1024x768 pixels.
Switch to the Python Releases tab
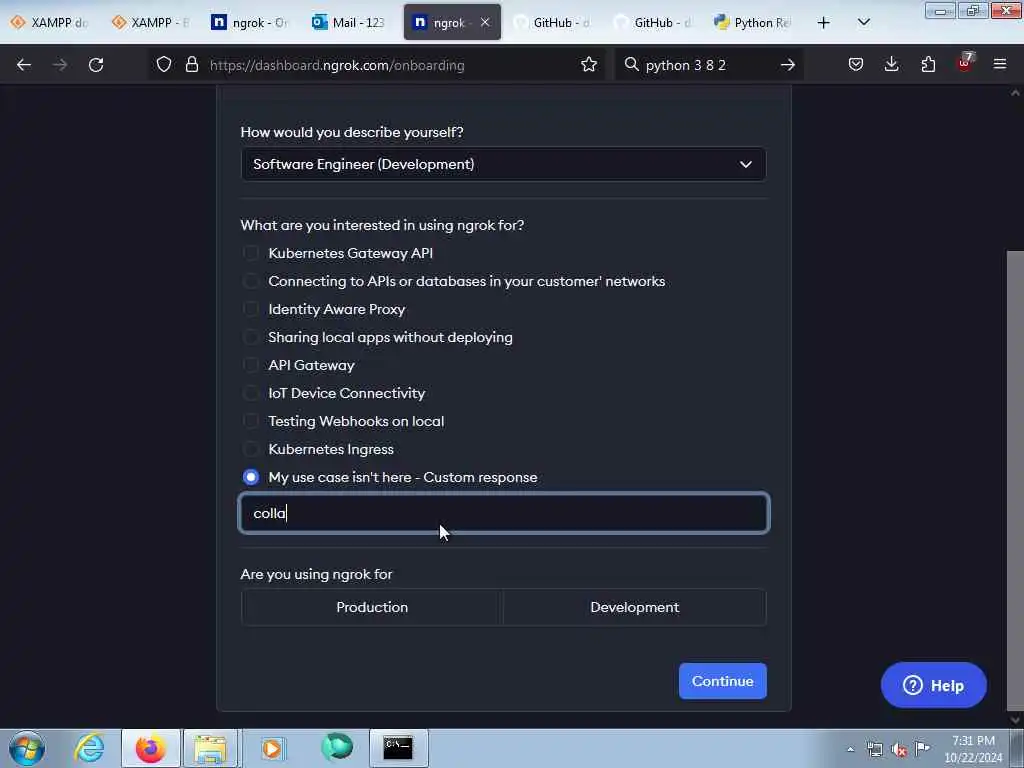pyautogui.click(x=753, y=23)
